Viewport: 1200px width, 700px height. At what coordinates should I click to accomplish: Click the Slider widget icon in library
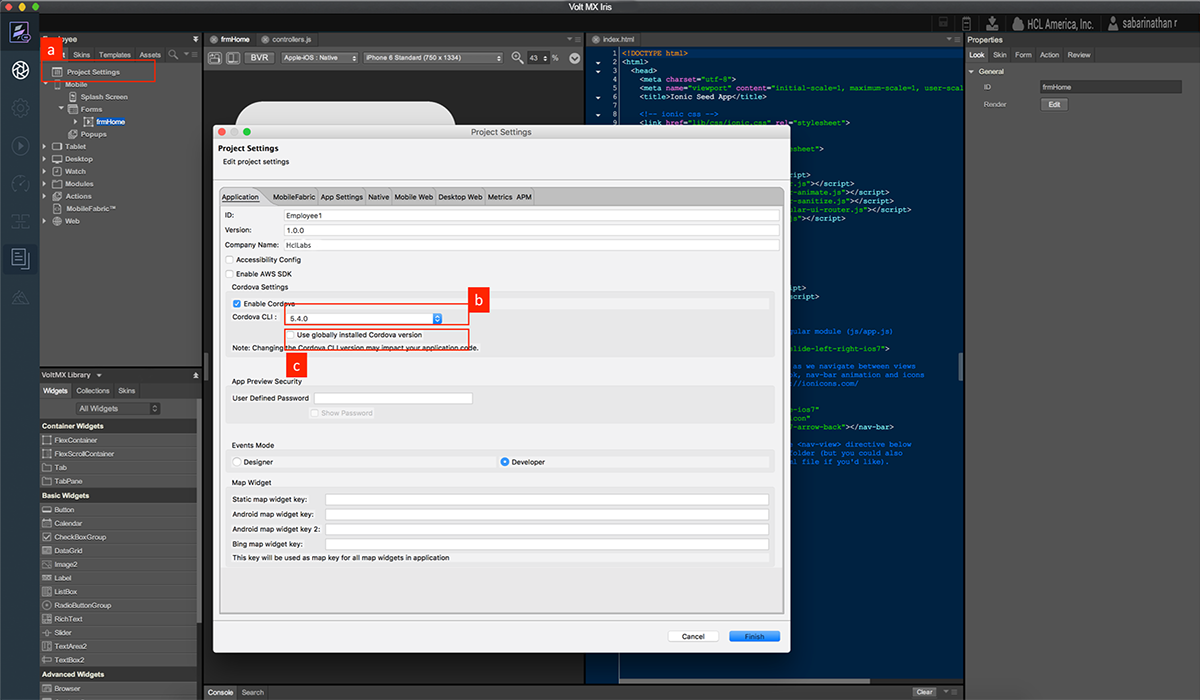tap(47, 633)
